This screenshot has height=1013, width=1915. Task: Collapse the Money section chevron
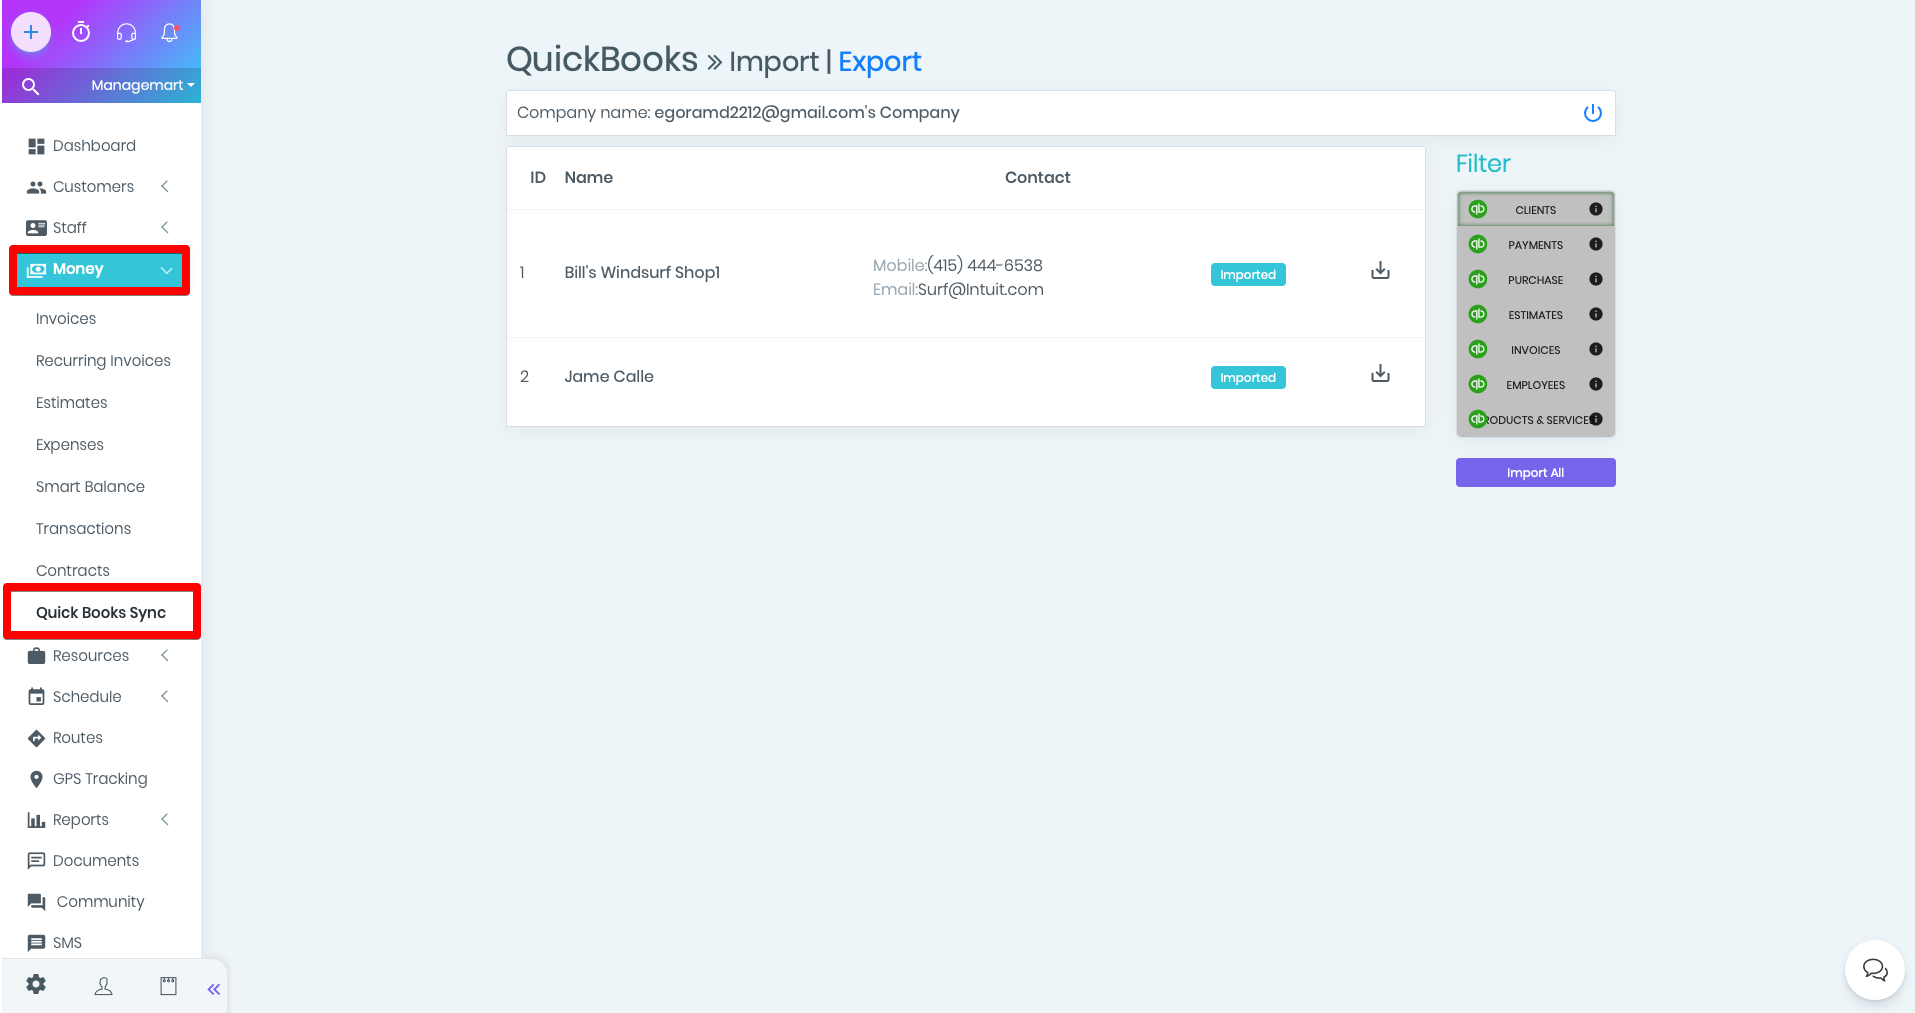click(x=166, y=270)
